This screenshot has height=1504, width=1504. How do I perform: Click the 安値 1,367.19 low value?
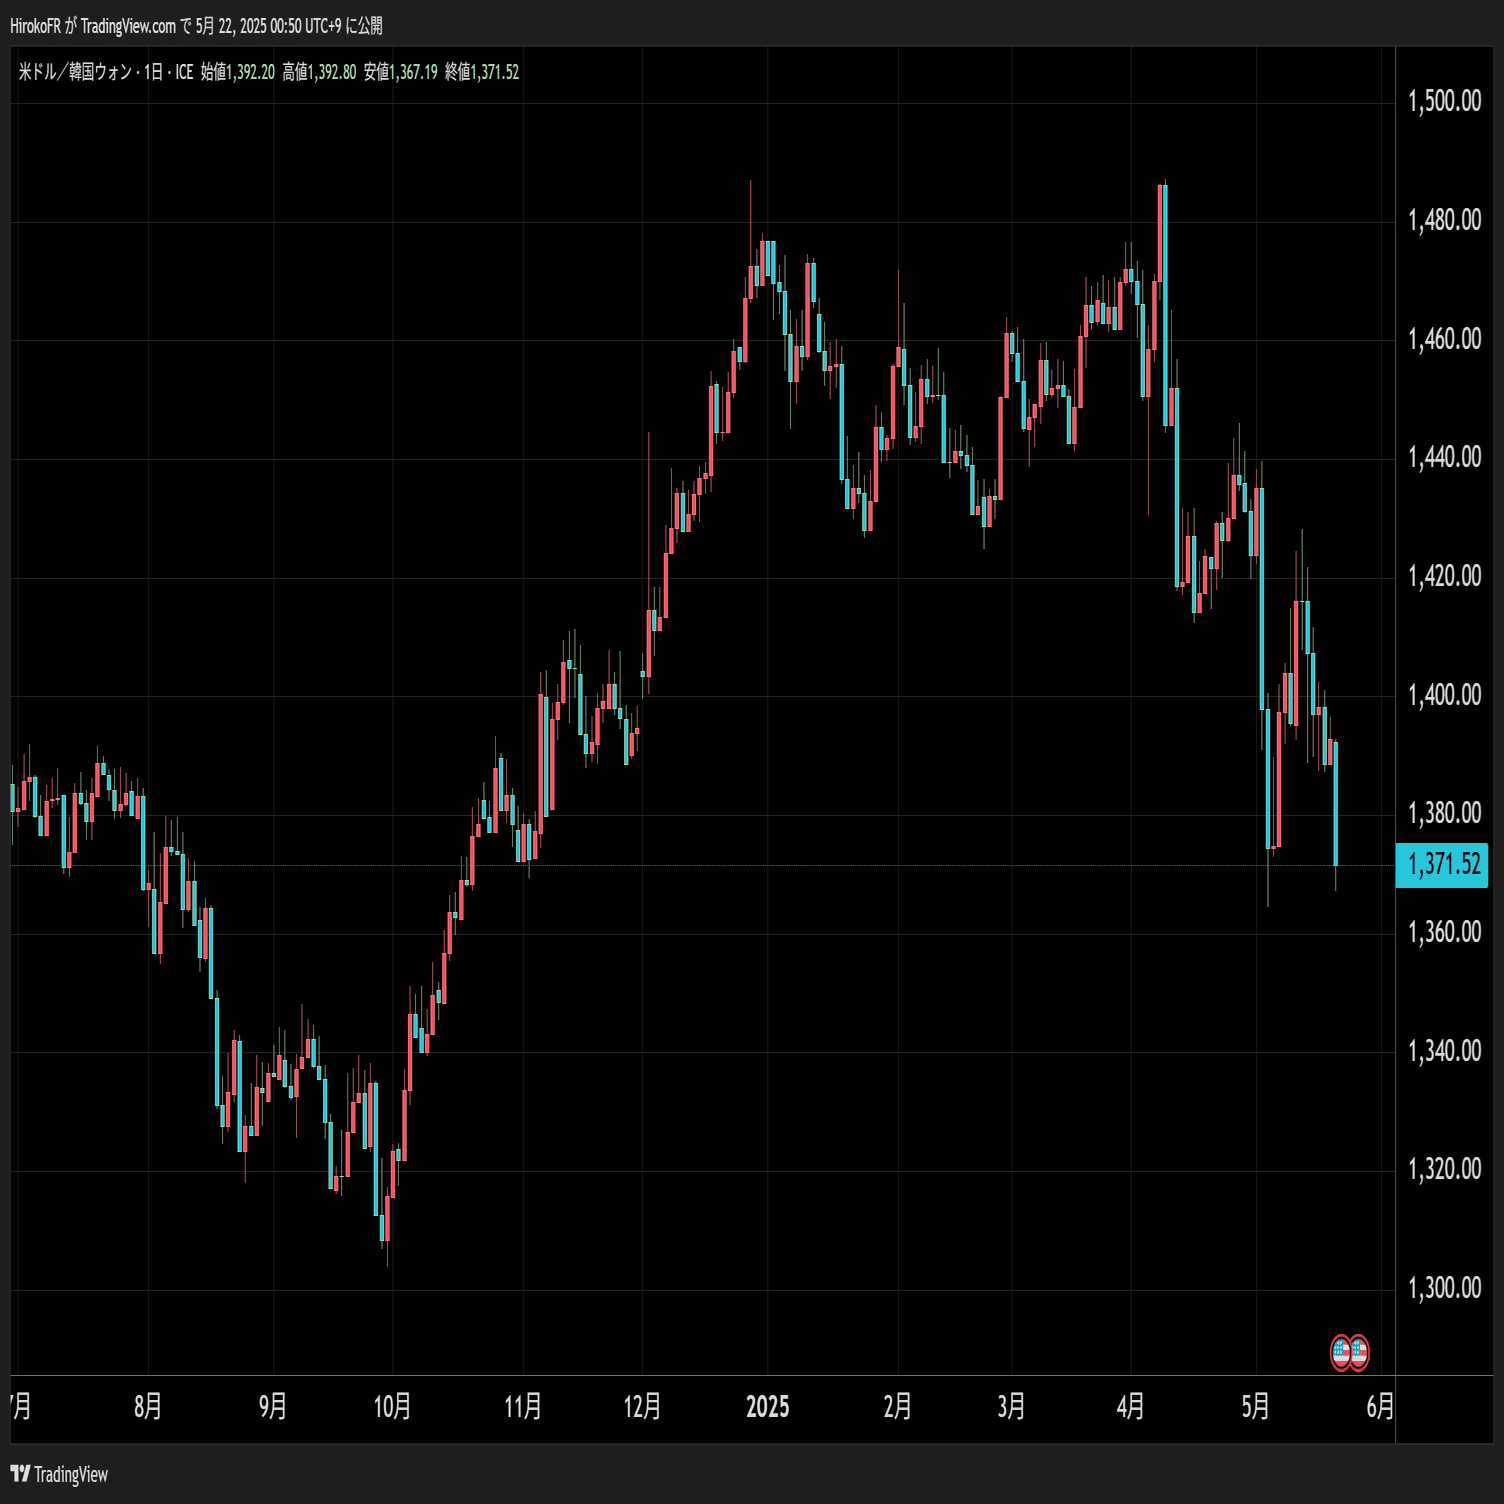401,72
